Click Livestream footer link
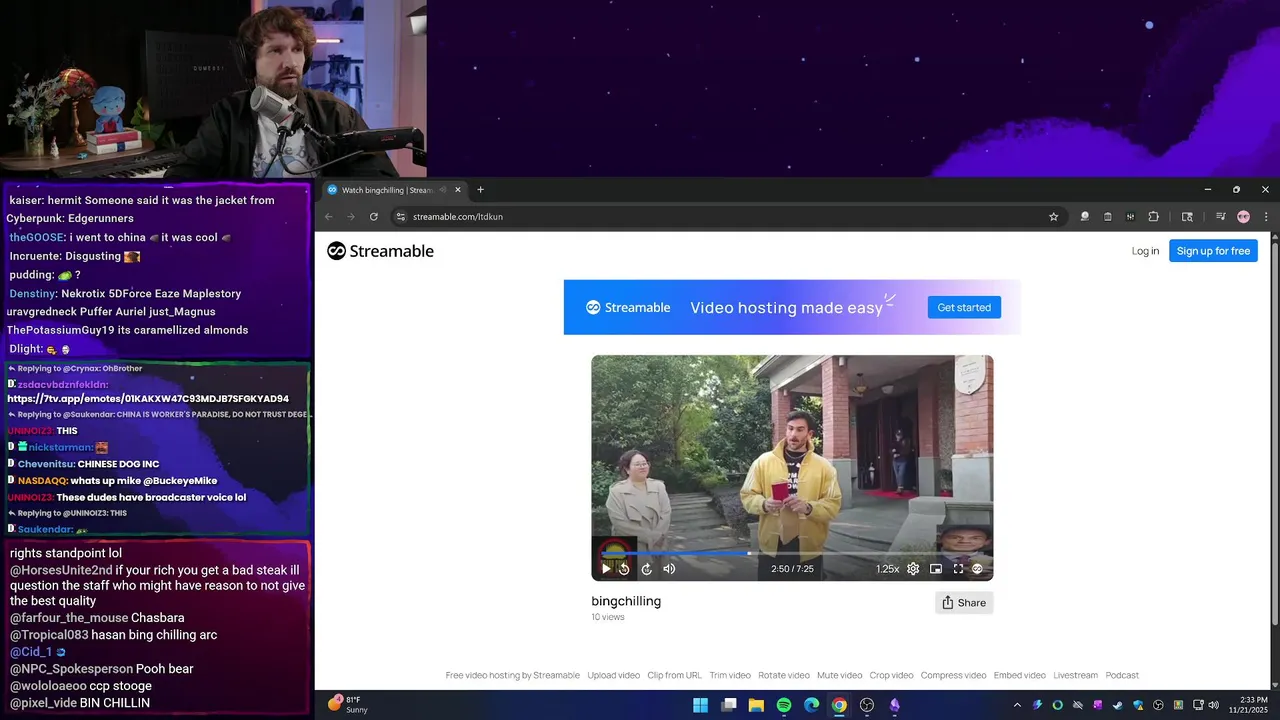 tap(1075, 675)
